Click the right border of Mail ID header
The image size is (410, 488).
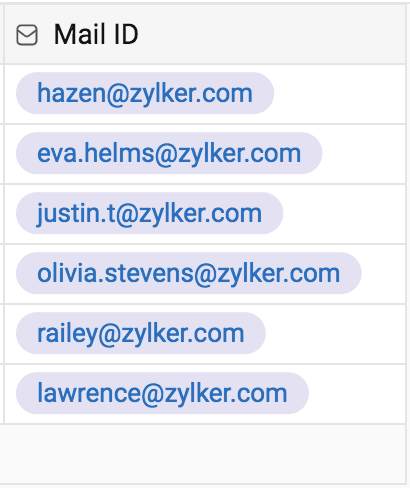tap(406, 35)
